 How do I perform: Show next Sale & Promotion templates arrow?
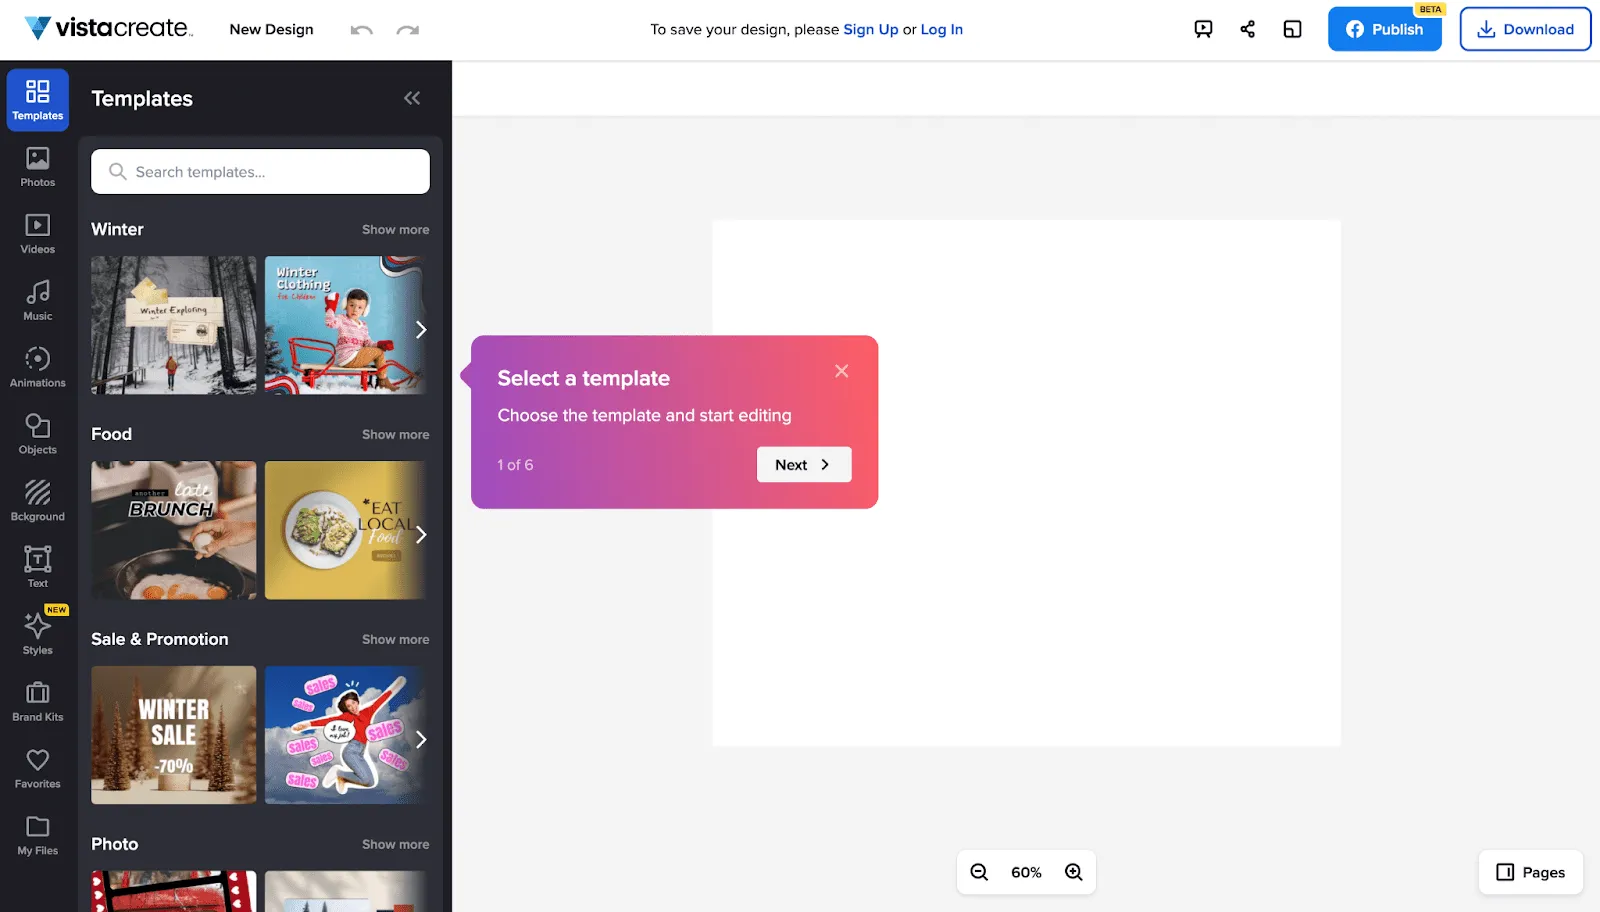[421, 739]
